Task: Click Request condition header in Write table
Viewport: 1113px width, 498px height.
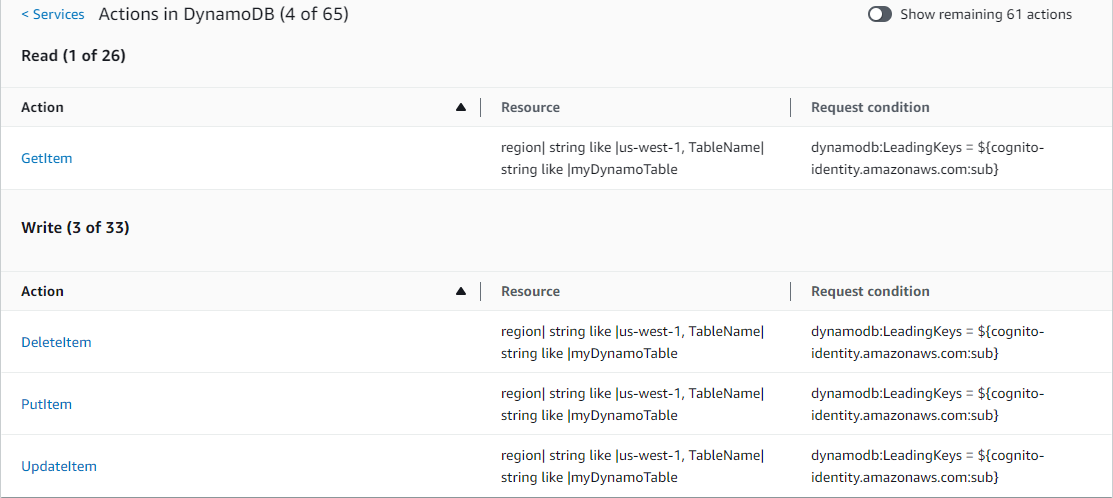Action: (870, 291)
